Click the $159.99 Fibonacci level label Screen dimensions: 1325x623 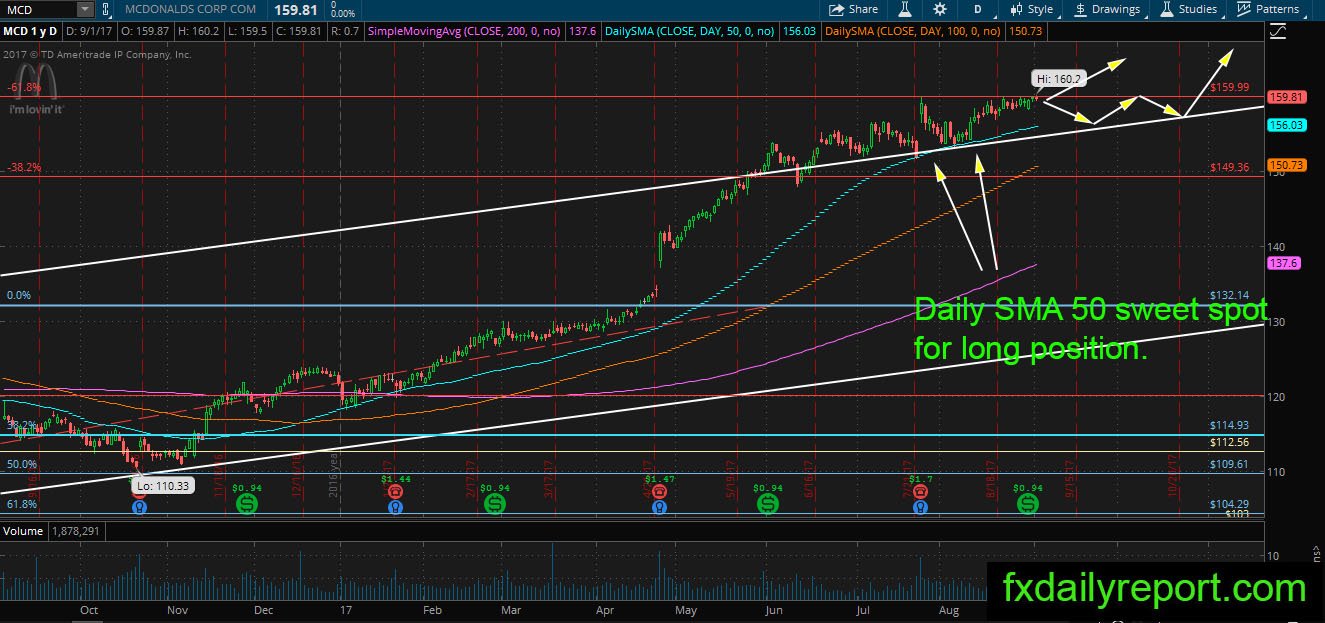click(1228, 87)
